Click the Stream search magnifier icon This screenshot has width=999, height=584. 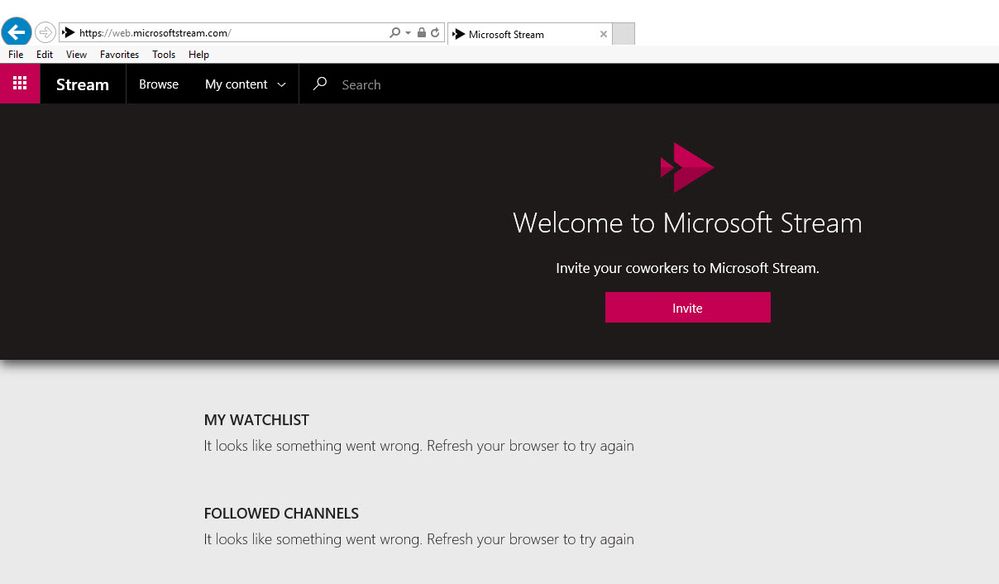[320, 83]
